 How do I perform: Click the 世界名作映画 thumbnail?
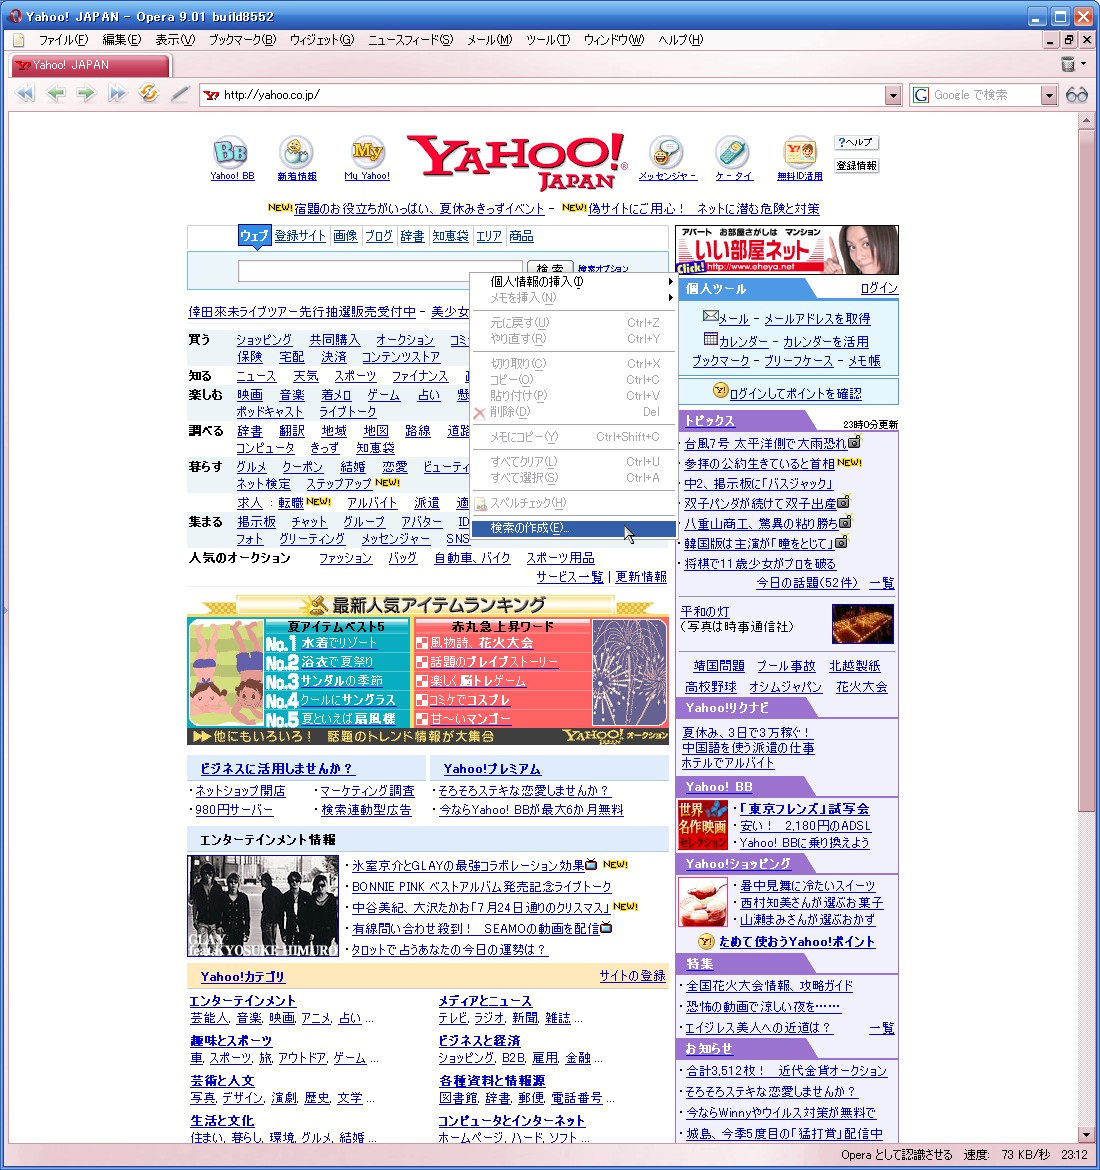click(702, 825)
